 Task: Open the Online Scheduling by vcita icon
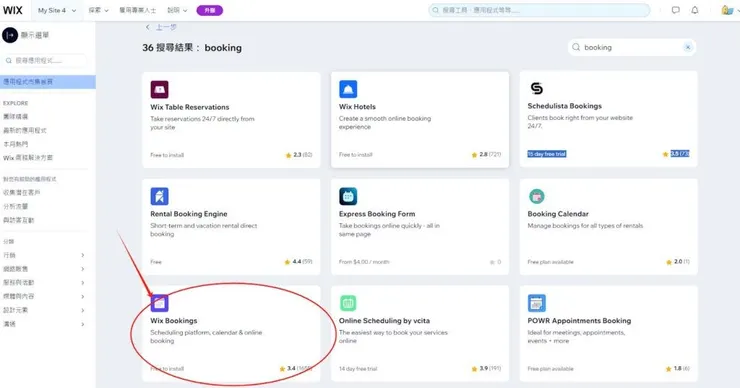(348, 303)
